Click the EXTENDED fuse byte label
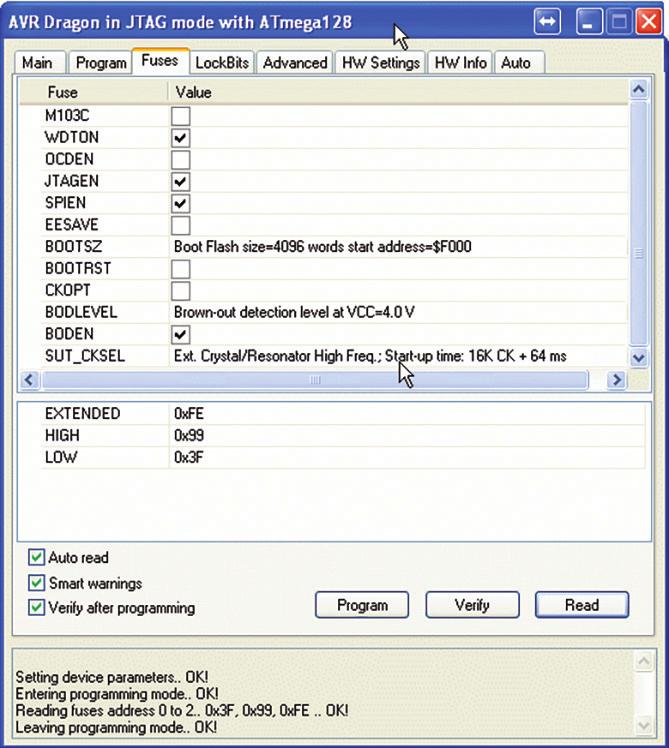This screenshot has height=748, width=669. [83, 414]
